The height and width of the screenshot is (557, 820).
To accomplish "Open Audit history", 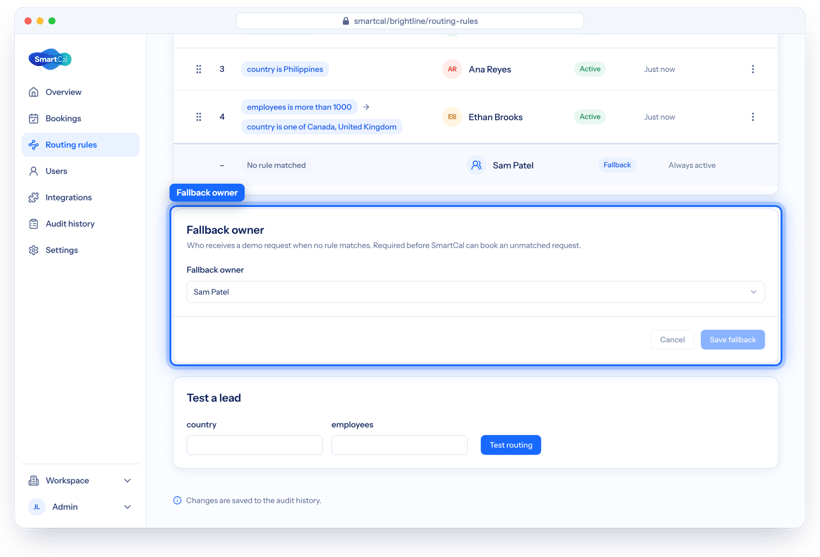I will pos(81,224).
